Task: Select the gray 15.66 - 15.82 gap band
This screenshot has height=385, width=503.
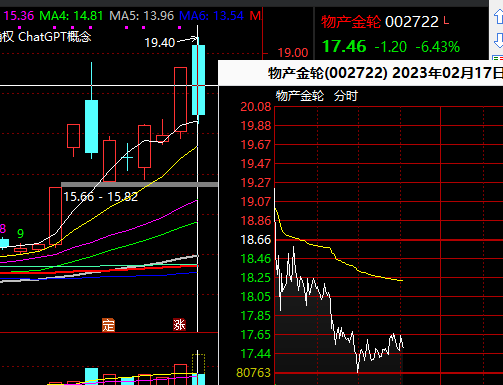Action: tap(140, 184)
